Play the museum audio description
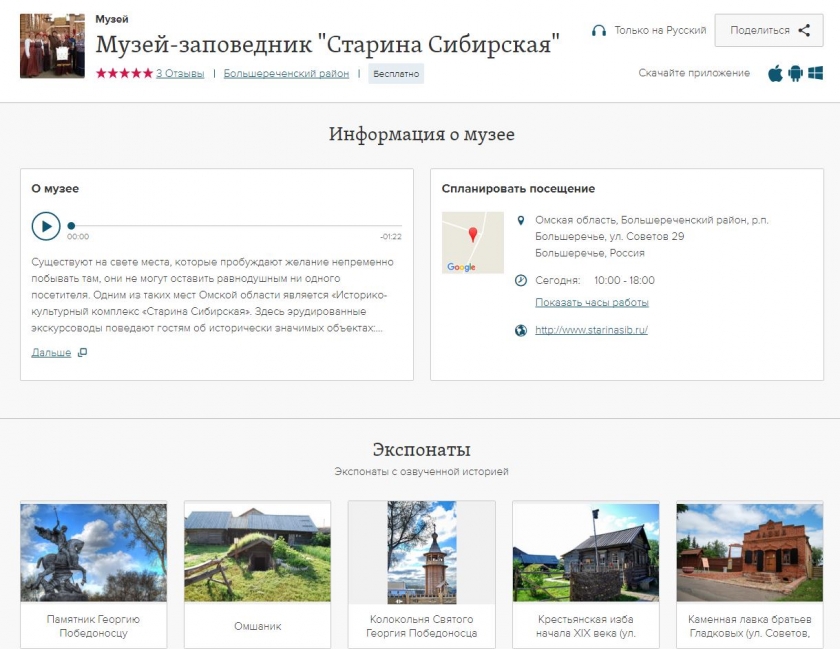Screen dimensions: 840x649 pyautogui.click(x=46, y=226)
